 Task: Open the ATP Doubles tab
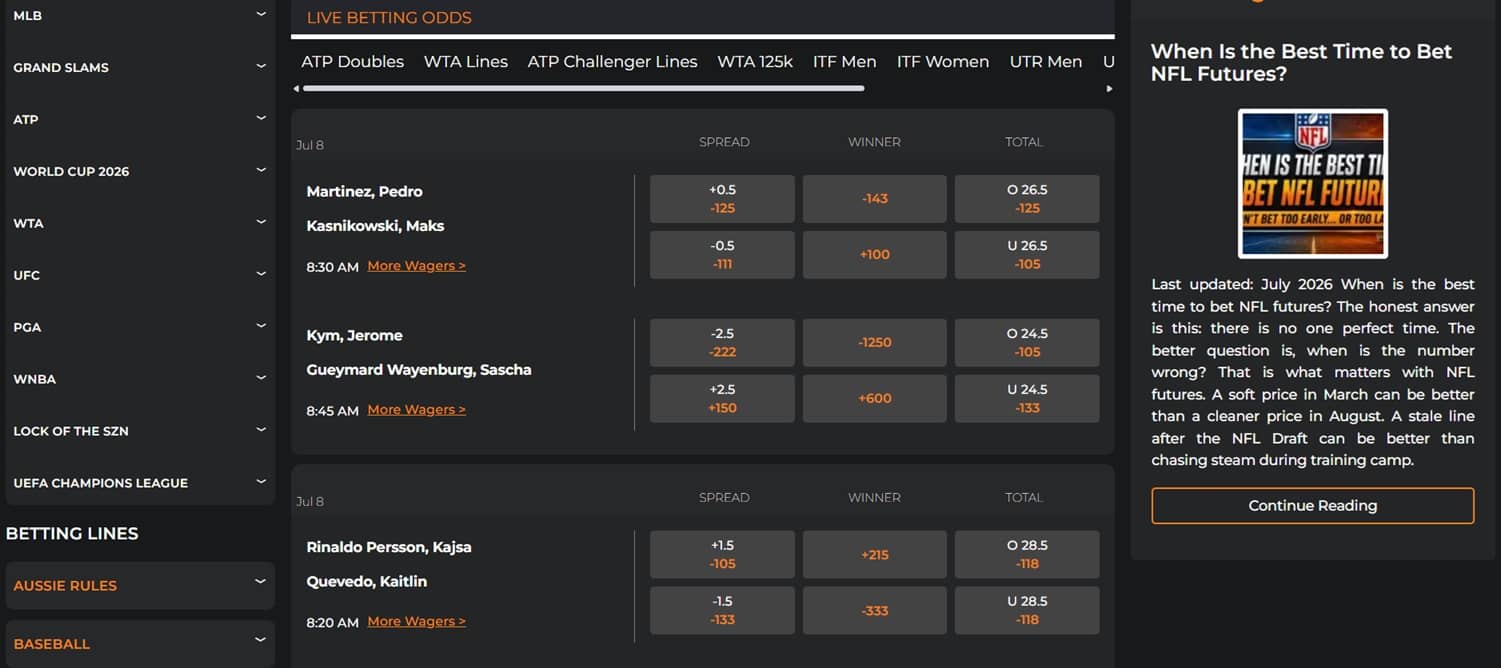pyautogui.click(x=352, y=62)
